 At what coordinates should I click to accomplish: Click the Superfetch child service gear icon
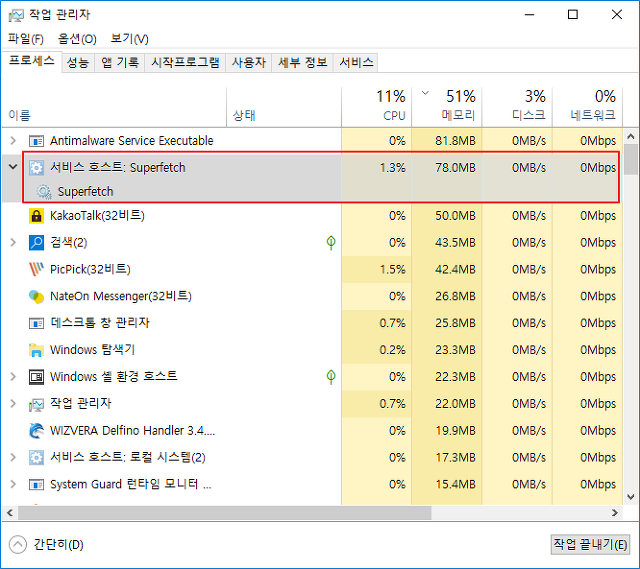click(44, 192)
